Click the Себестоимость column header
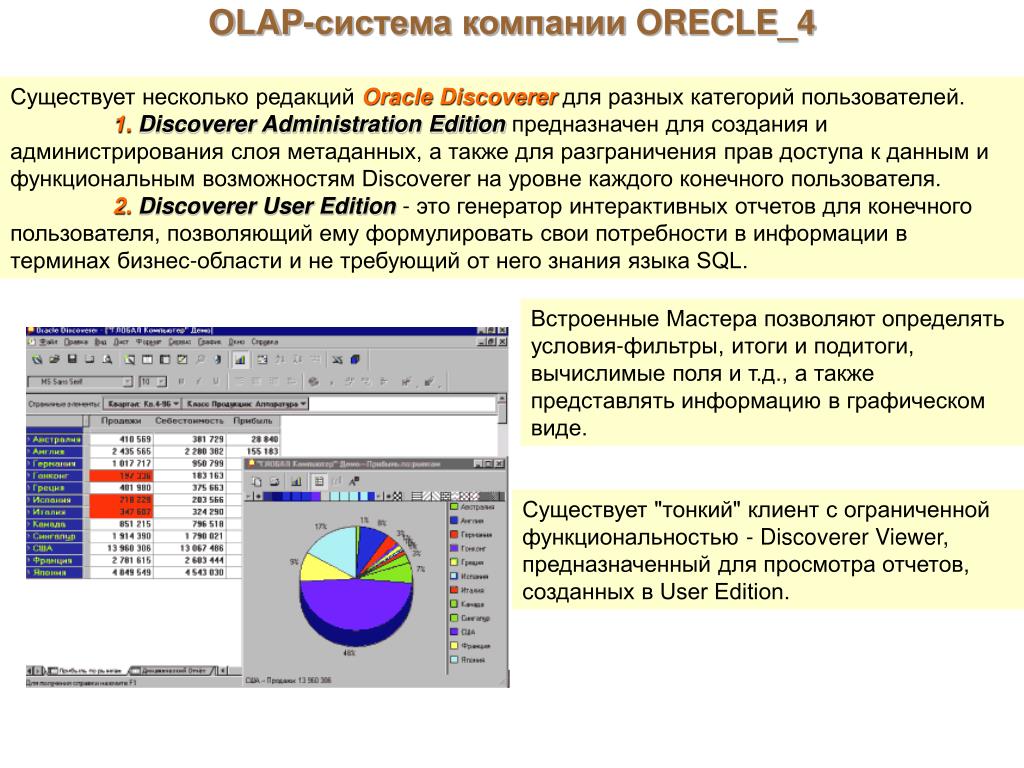 coord(189,421)
